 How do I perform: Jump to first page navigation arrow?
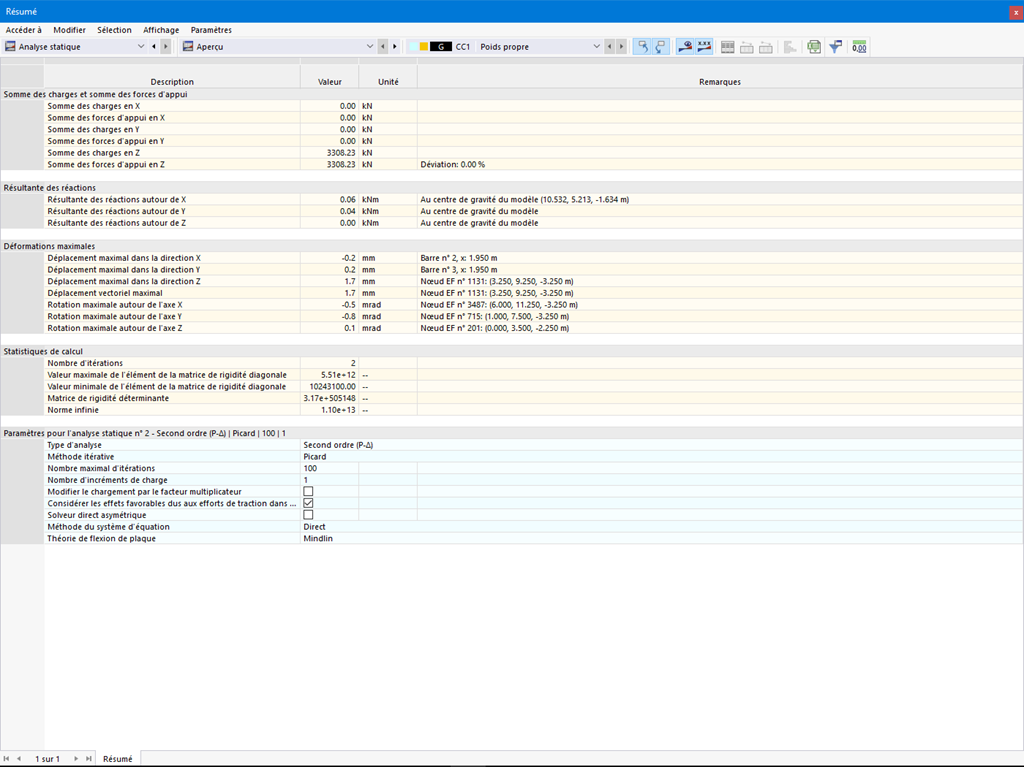[7, 759]
